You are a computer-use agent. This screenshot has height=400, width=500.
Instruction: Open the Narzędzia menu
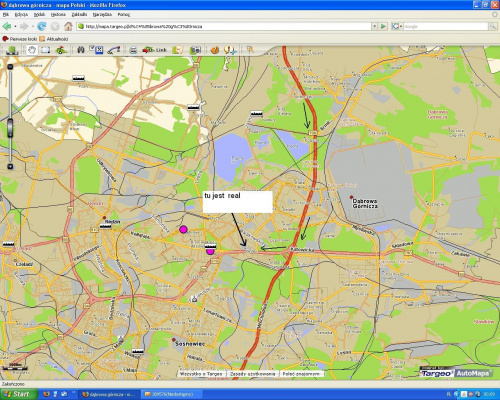click(102, 14)
